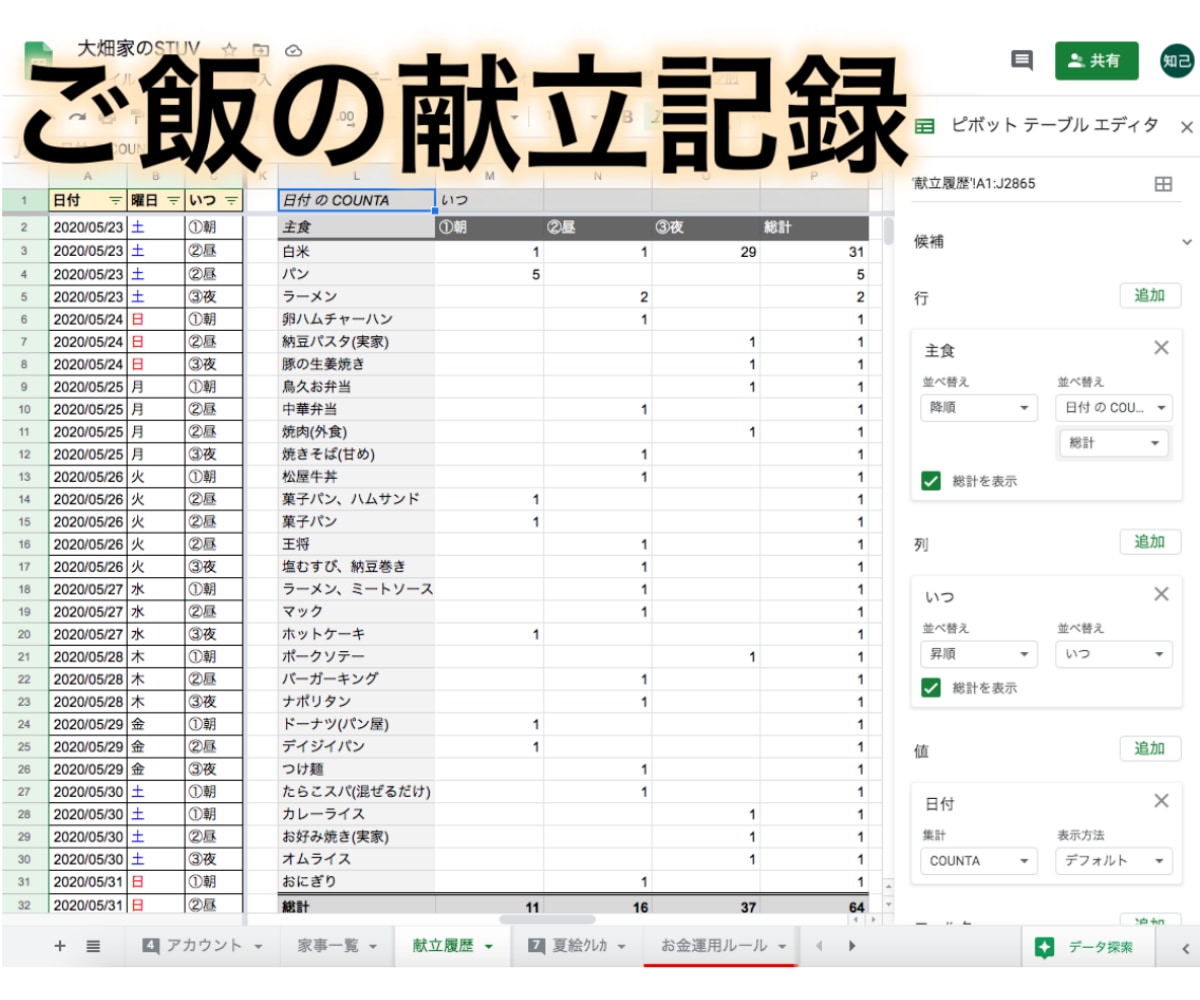The height and width of the screenshot is (1000, 1200).
Task: Click the ①朝 pivot column header
Action: [488, 228]
